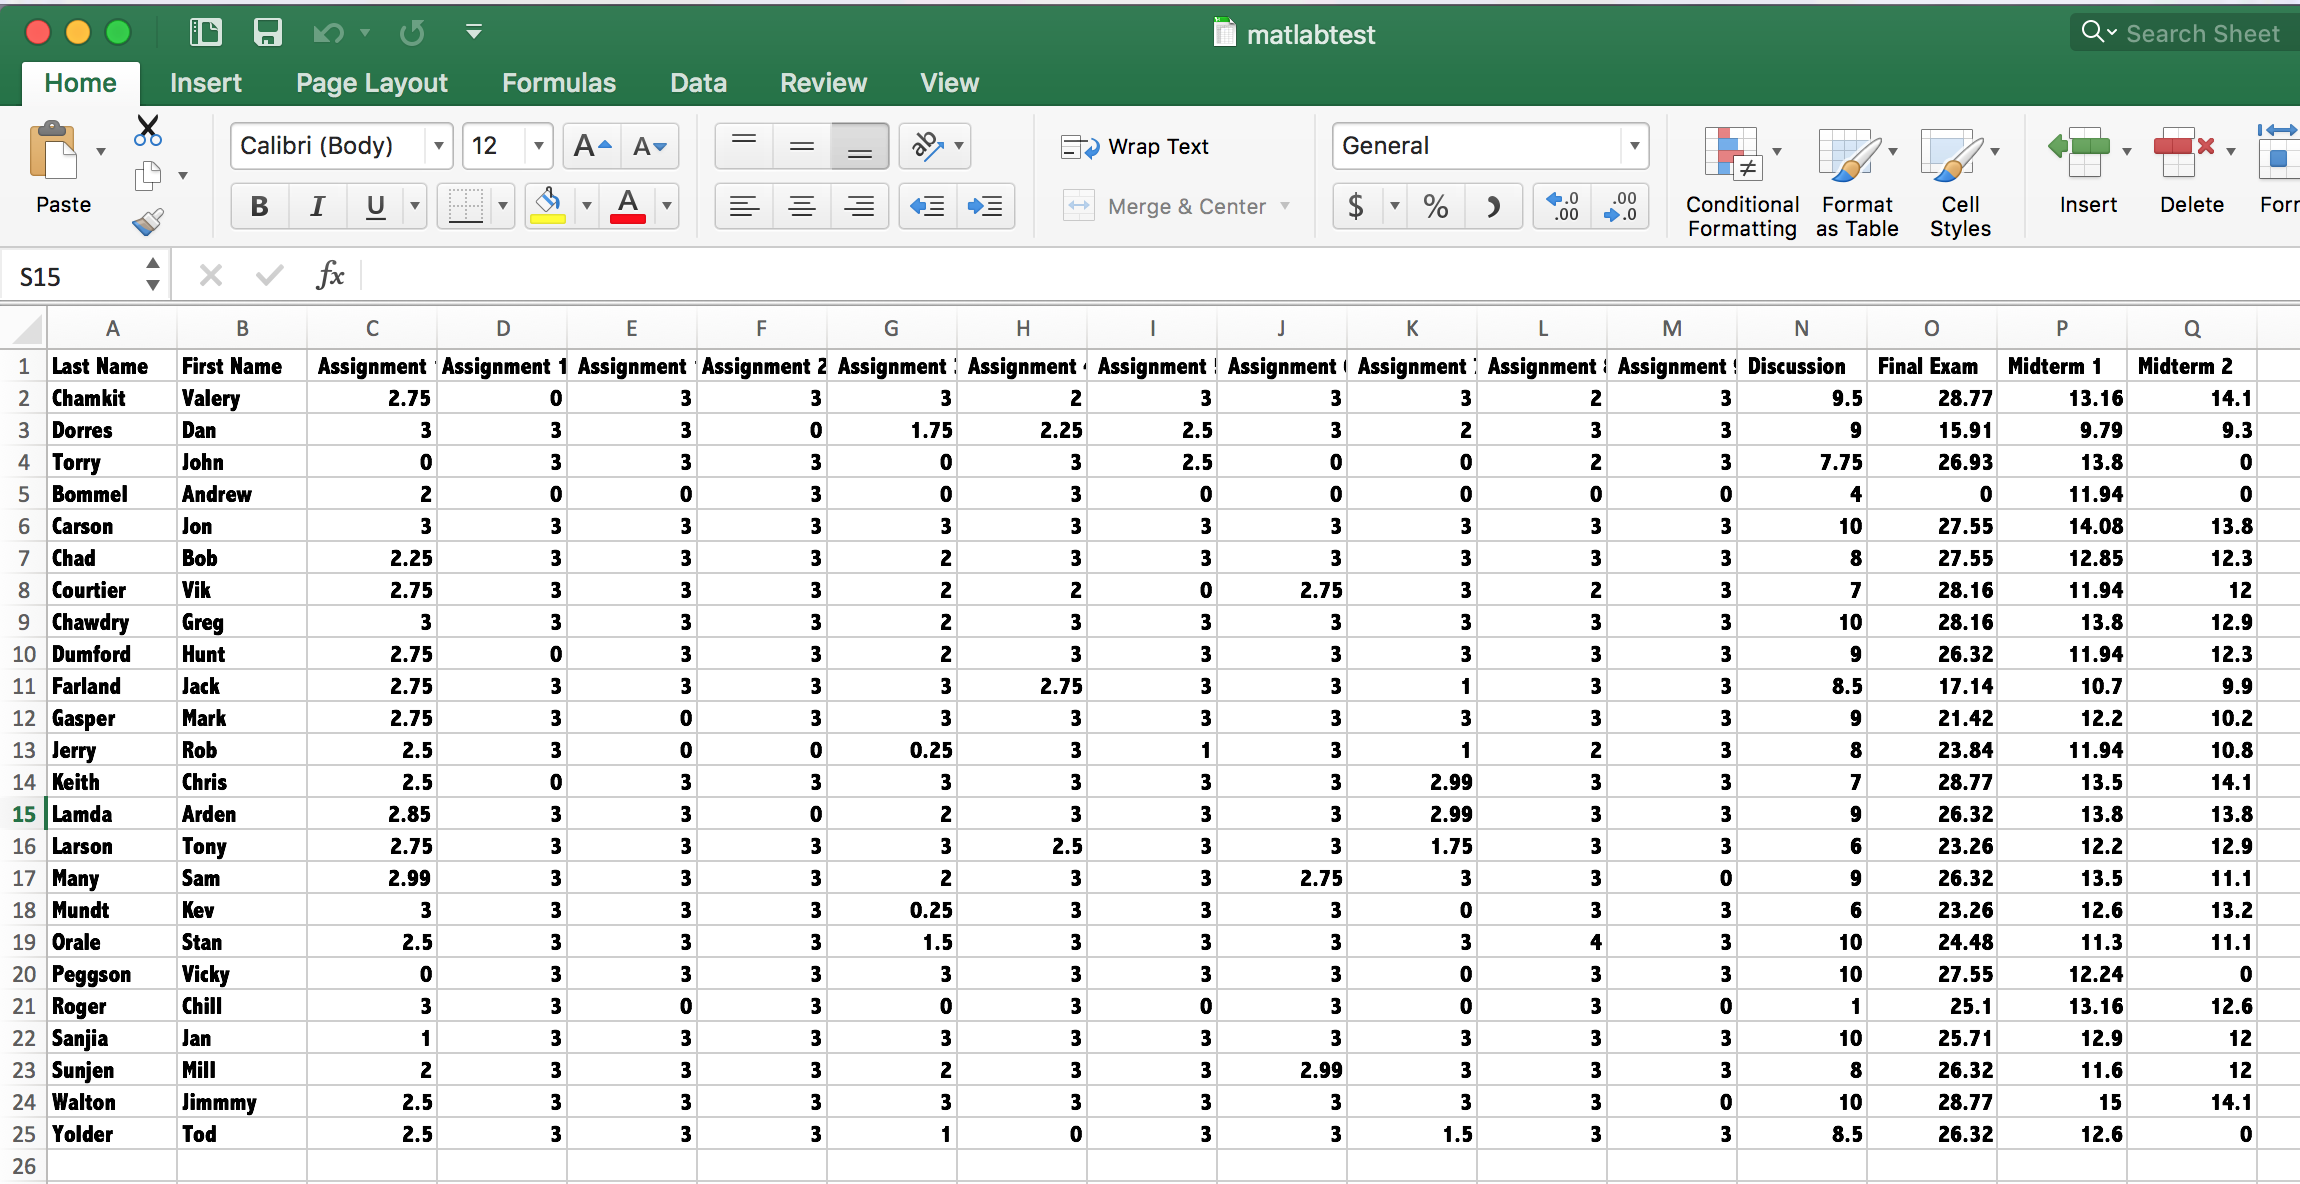Click the Increase Decimal icon
The height and width of the screenshot is (1184, 2300).
coord(1563,207)
